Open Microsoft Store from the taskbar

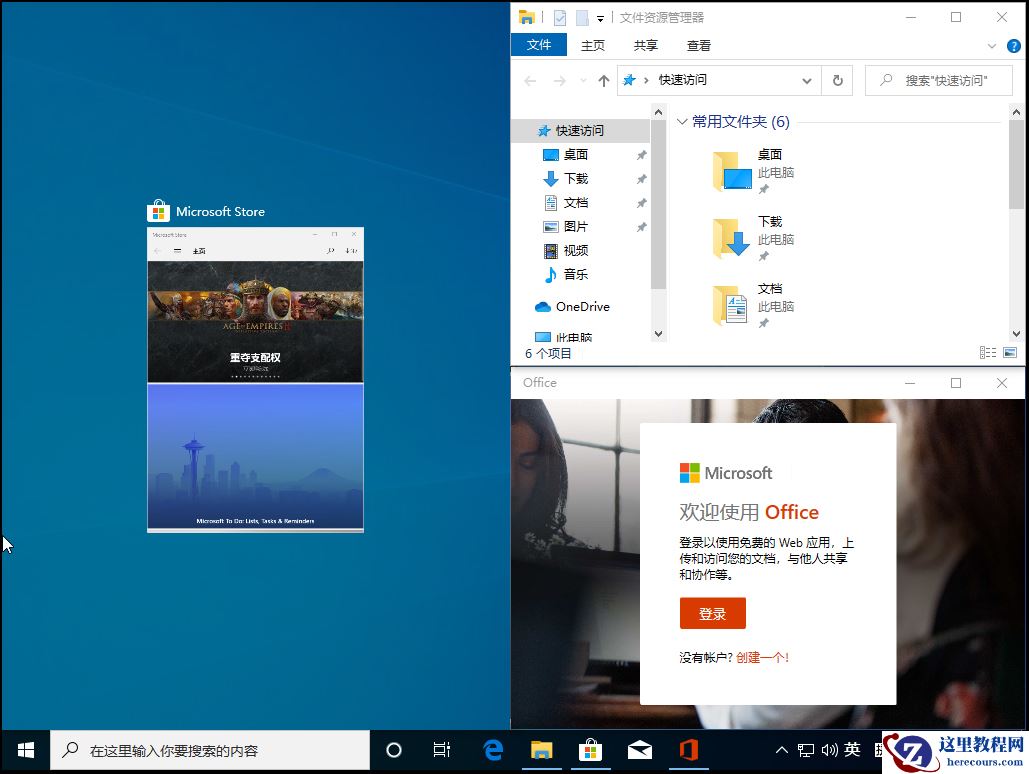(x=590, y=749)
